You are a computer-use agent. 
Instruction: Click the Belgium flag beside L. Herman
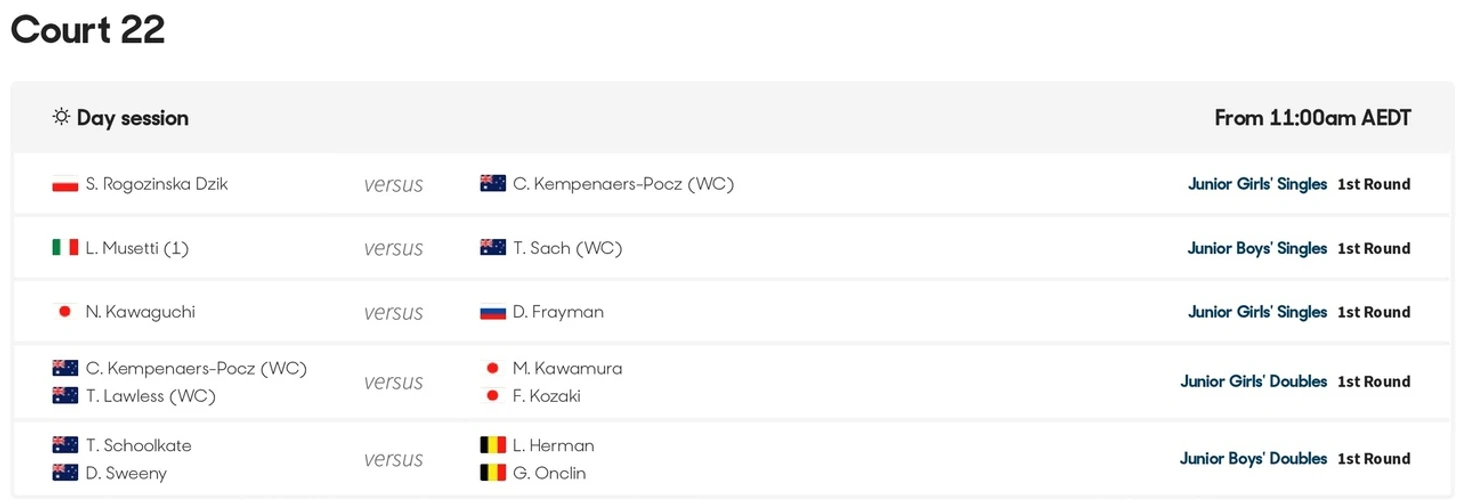(x=493, y=445)
